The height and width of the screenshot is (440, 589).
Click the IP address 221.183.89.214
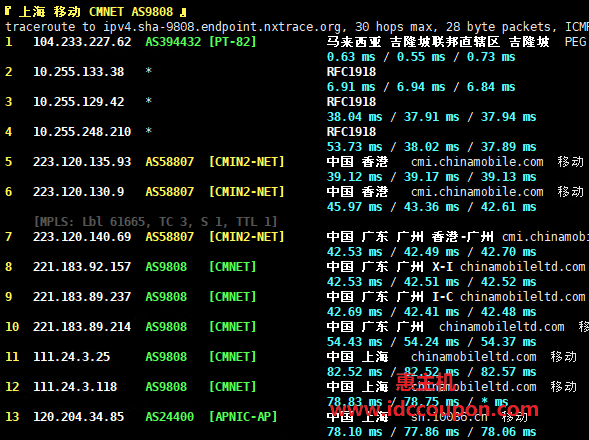pyautogui.click(x=82, y=327)
